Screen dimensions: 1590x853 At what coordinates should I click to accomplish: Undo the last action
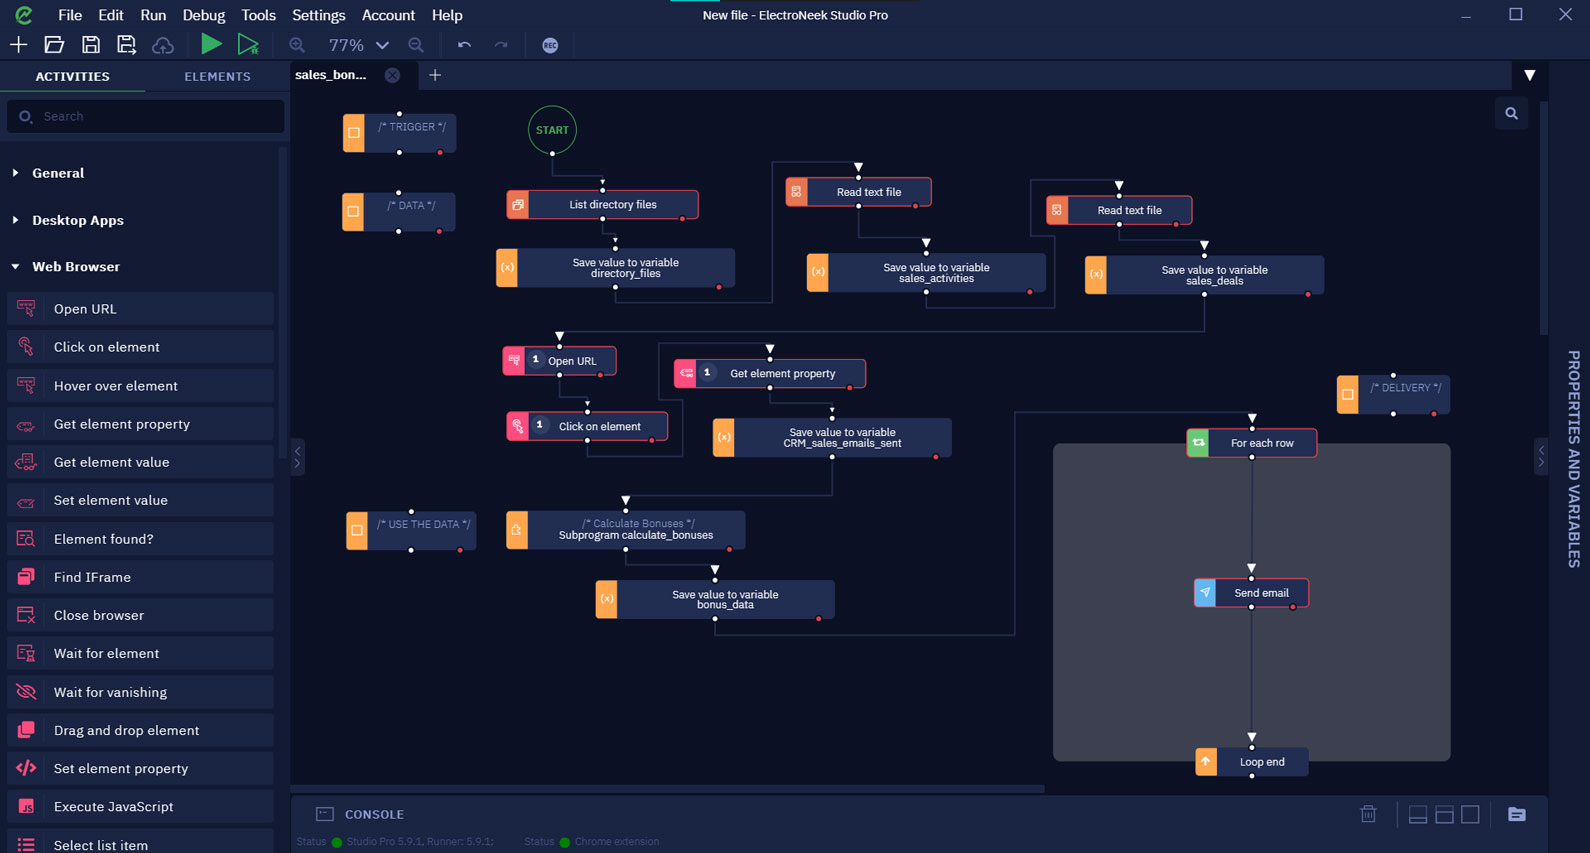coord(464,45)
